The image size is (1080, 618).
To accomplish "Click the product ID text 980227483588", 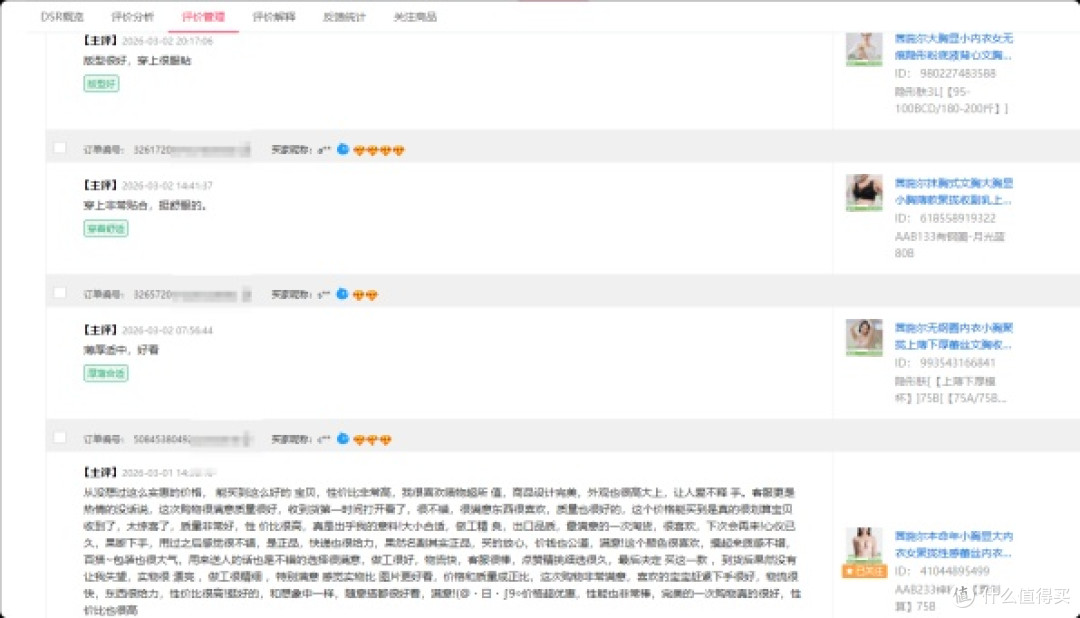I will (x=957, y=73).
